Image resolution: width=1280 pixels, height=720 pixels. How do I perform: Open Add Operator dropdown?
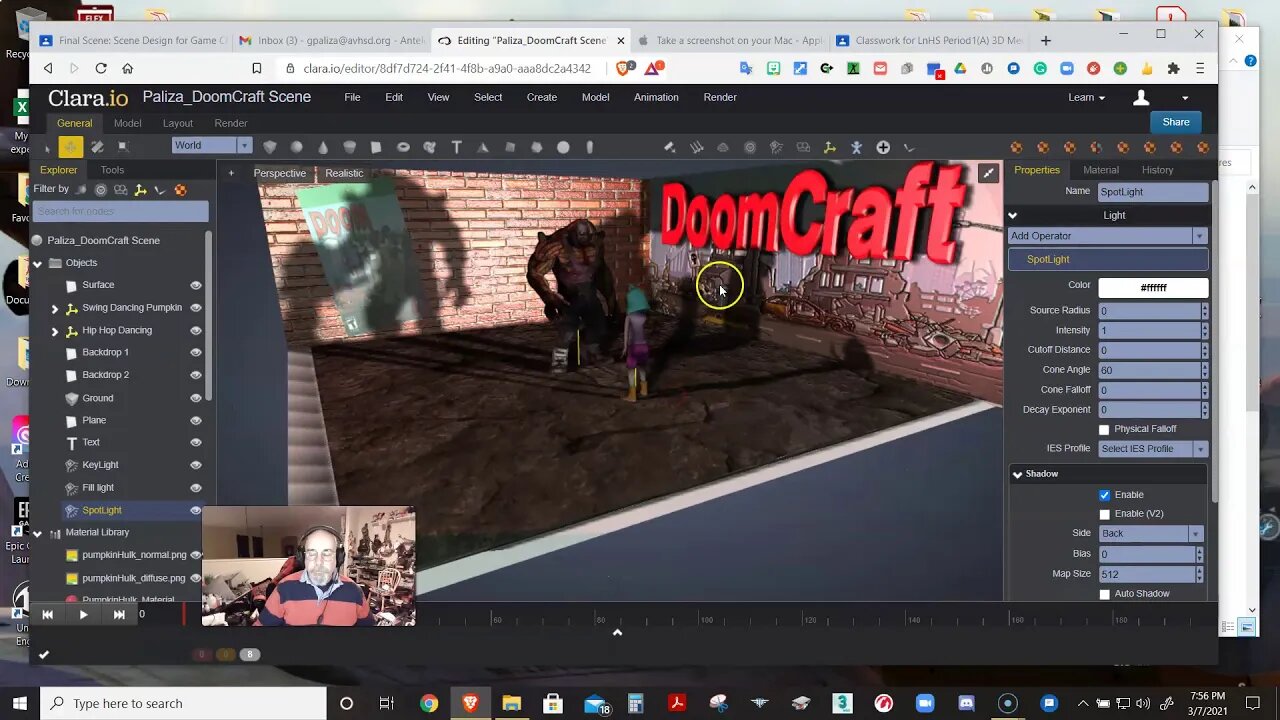click(x=1107, y=236)
